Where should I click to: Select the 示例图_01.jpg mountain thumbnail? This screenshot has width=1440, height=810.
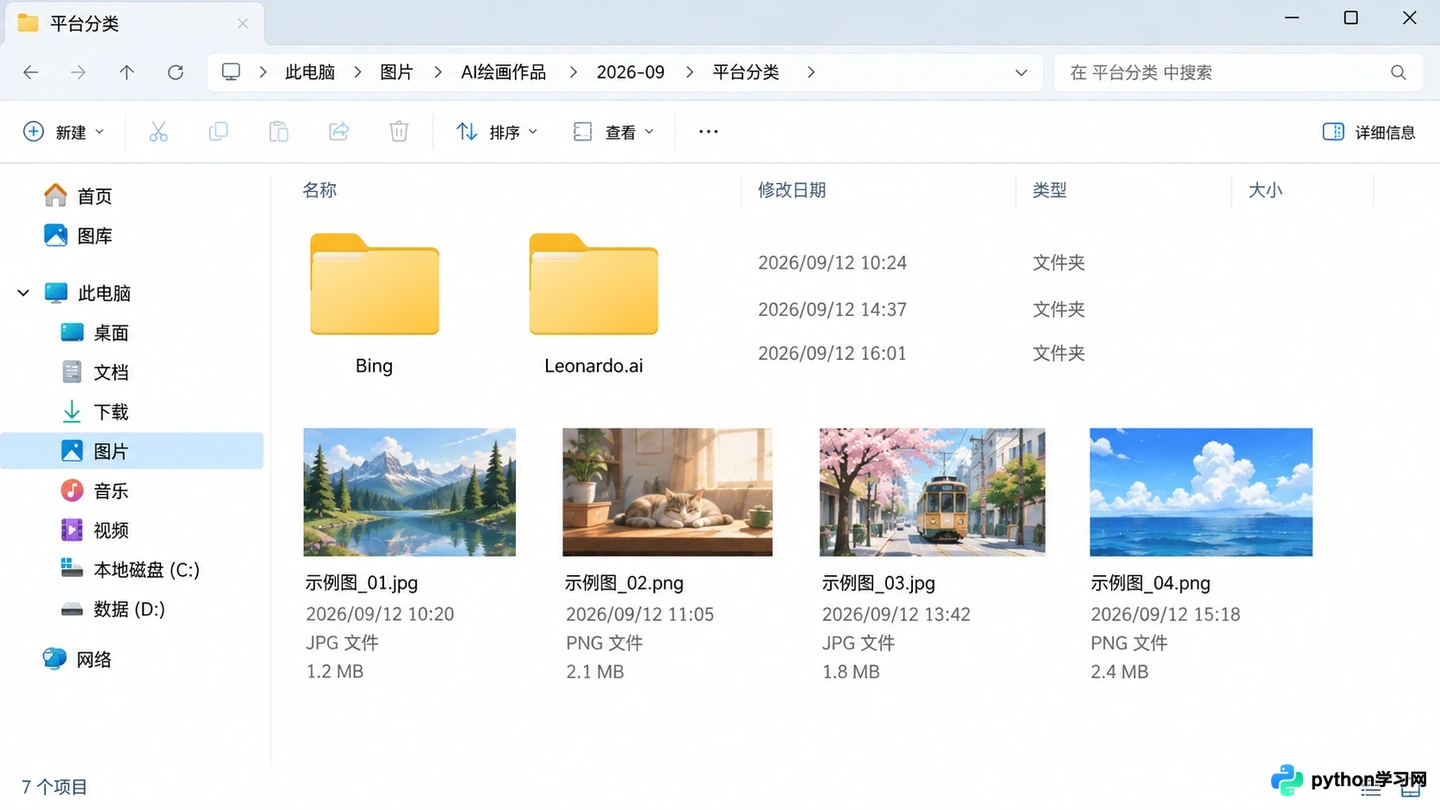410,492
